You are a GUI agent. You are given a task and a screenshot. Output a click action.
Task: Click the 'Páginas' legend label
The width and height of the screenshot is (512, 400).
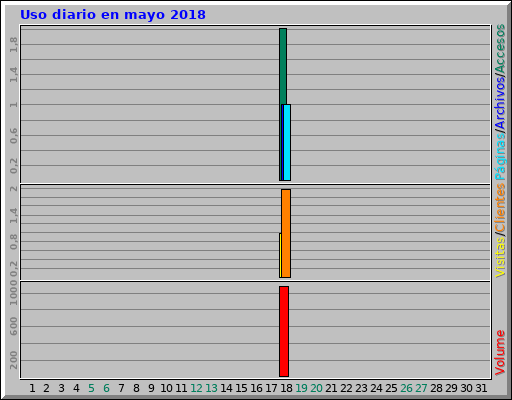pos(500,157)
